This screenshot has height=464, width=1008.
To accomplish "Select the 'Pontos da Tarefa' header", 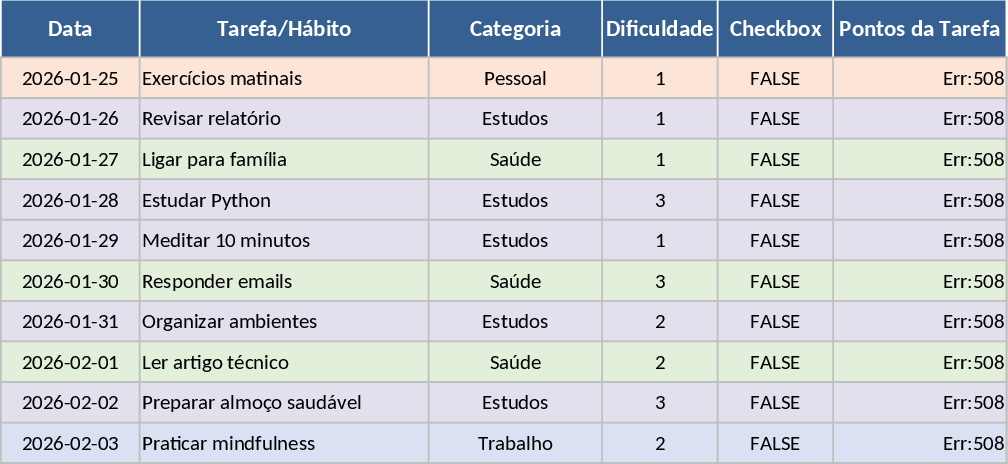I will 919,29.
